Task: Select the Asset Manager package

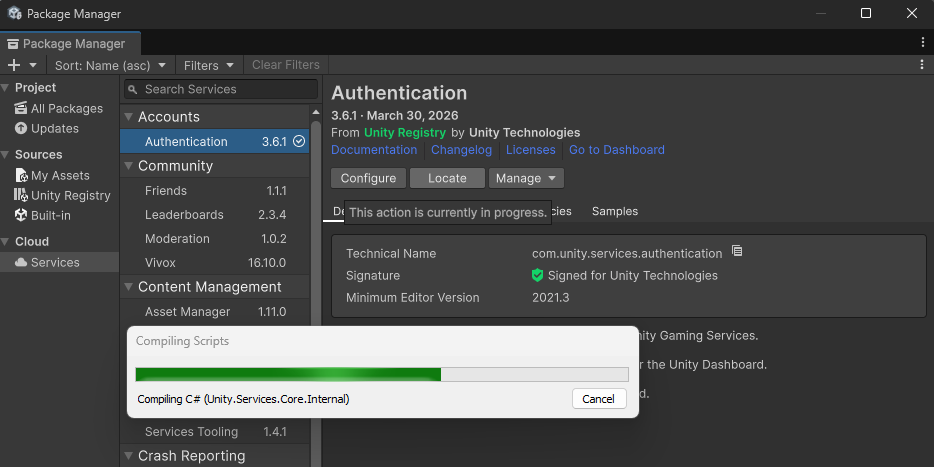Action: click(214, 312)
